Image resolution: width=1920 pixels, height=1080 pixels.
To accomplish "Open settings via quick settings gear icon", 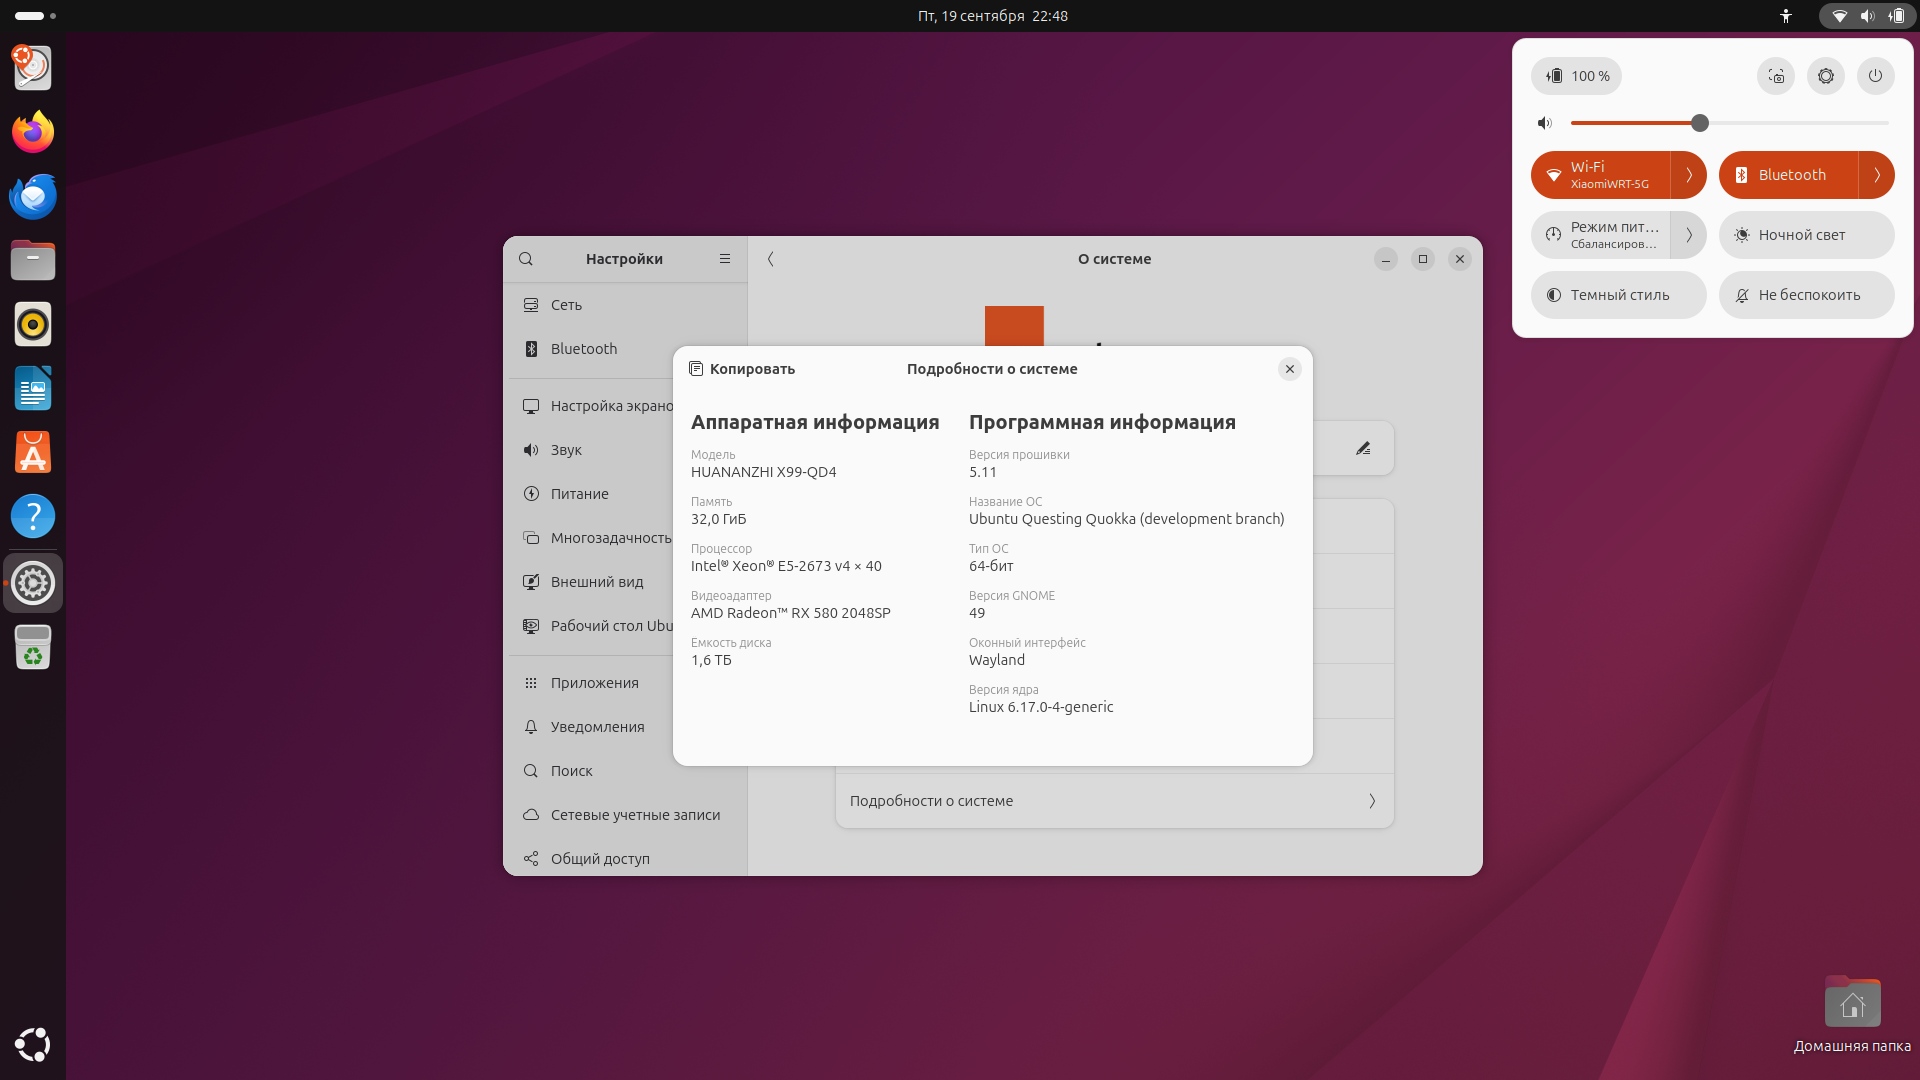I will [1826, 76].
